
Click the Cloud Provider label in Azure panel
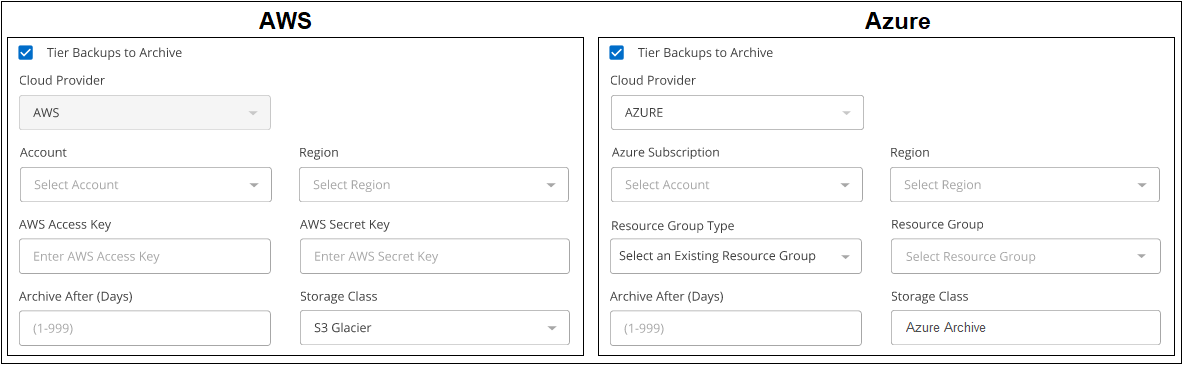click(653, 80)
